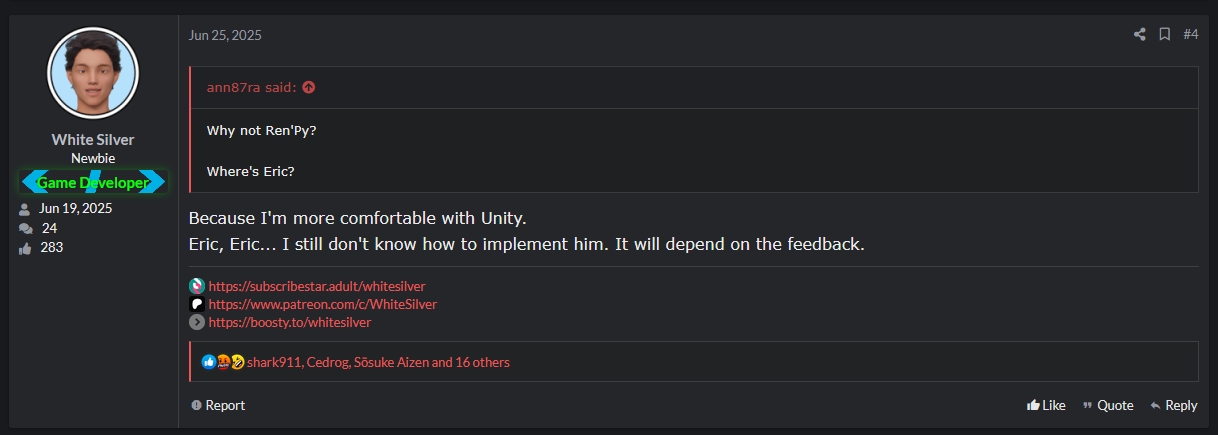Like the post by White Silver
This screenshot has height=435, width=1218.
[x=1046, y=405]
